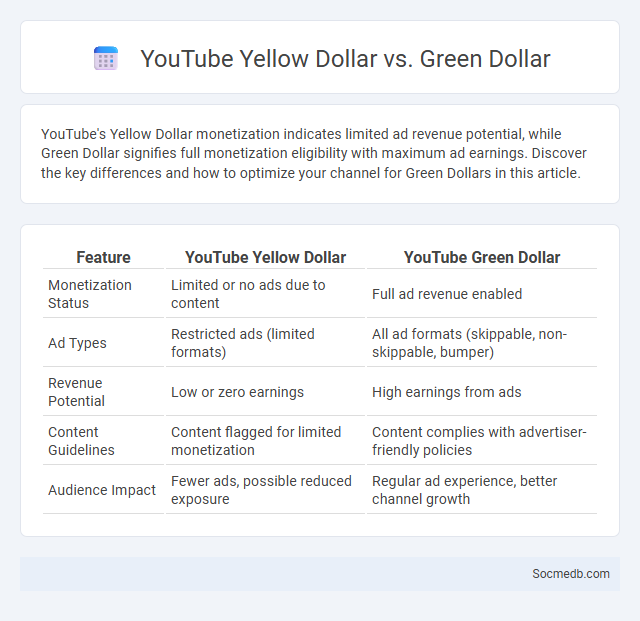Screen dimensions: 640x621
Task: Click the calendar icon beside the title
Action: [106, 58]
